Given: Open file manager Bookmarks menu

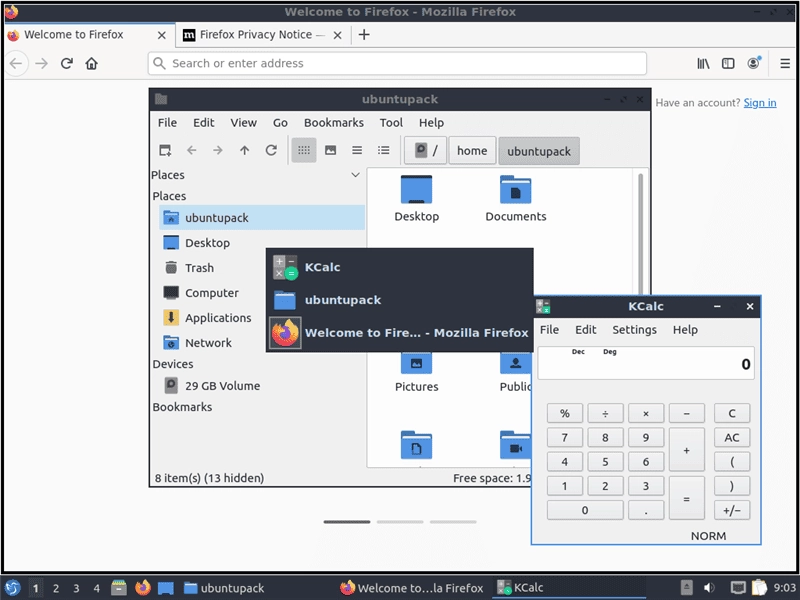Looking at the screenshot, I should pos(334,122).
